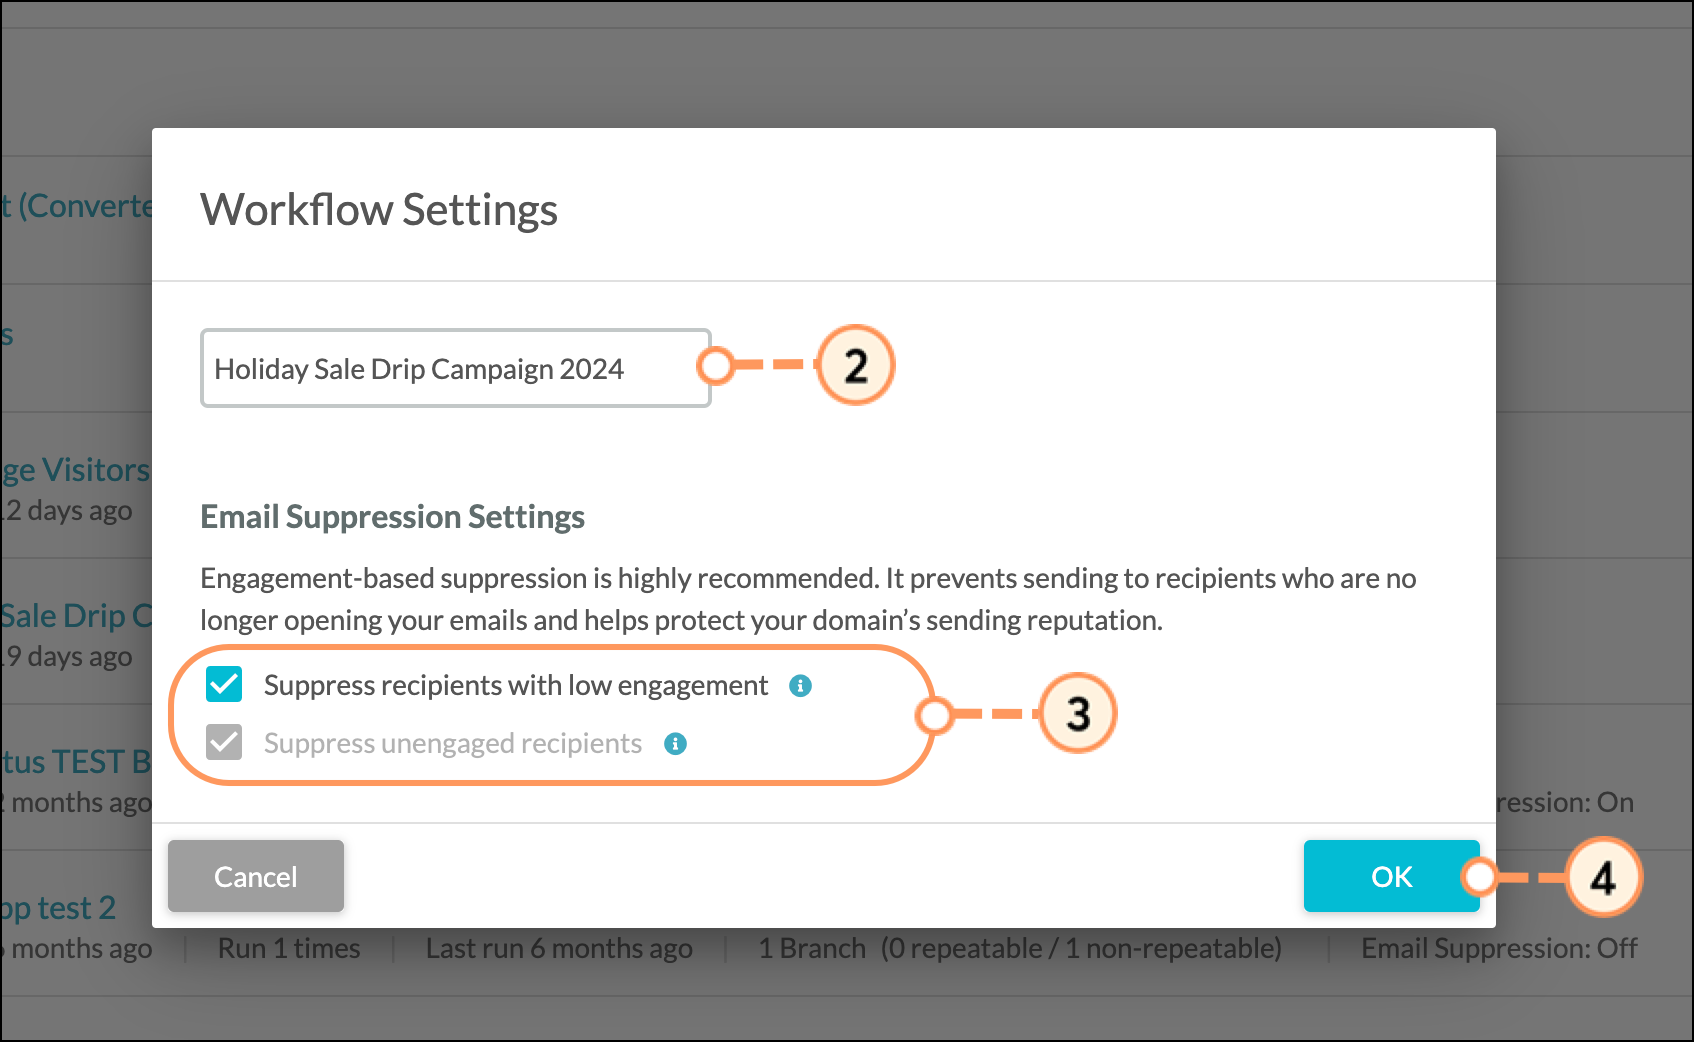Image resolution: width=1694 pixels, height=1042 pixels.
Task: Confirm settings with the OK button
Action: [1391, 876]
